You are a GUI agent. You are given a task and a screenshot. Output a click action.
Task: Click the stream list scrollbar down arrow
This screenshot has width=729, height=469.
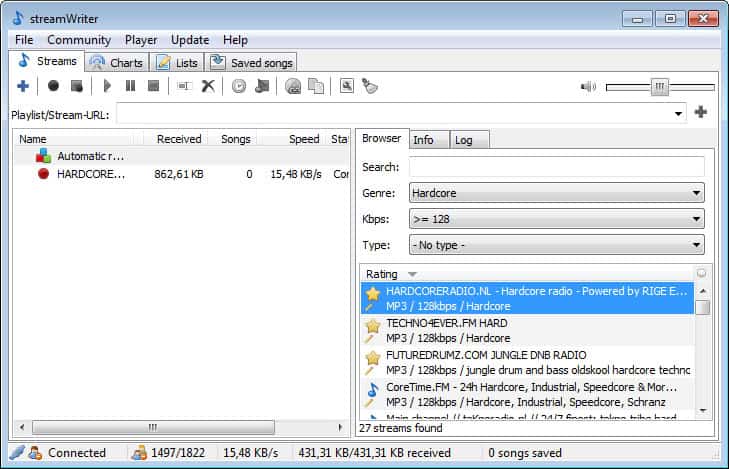click(702, 411)
